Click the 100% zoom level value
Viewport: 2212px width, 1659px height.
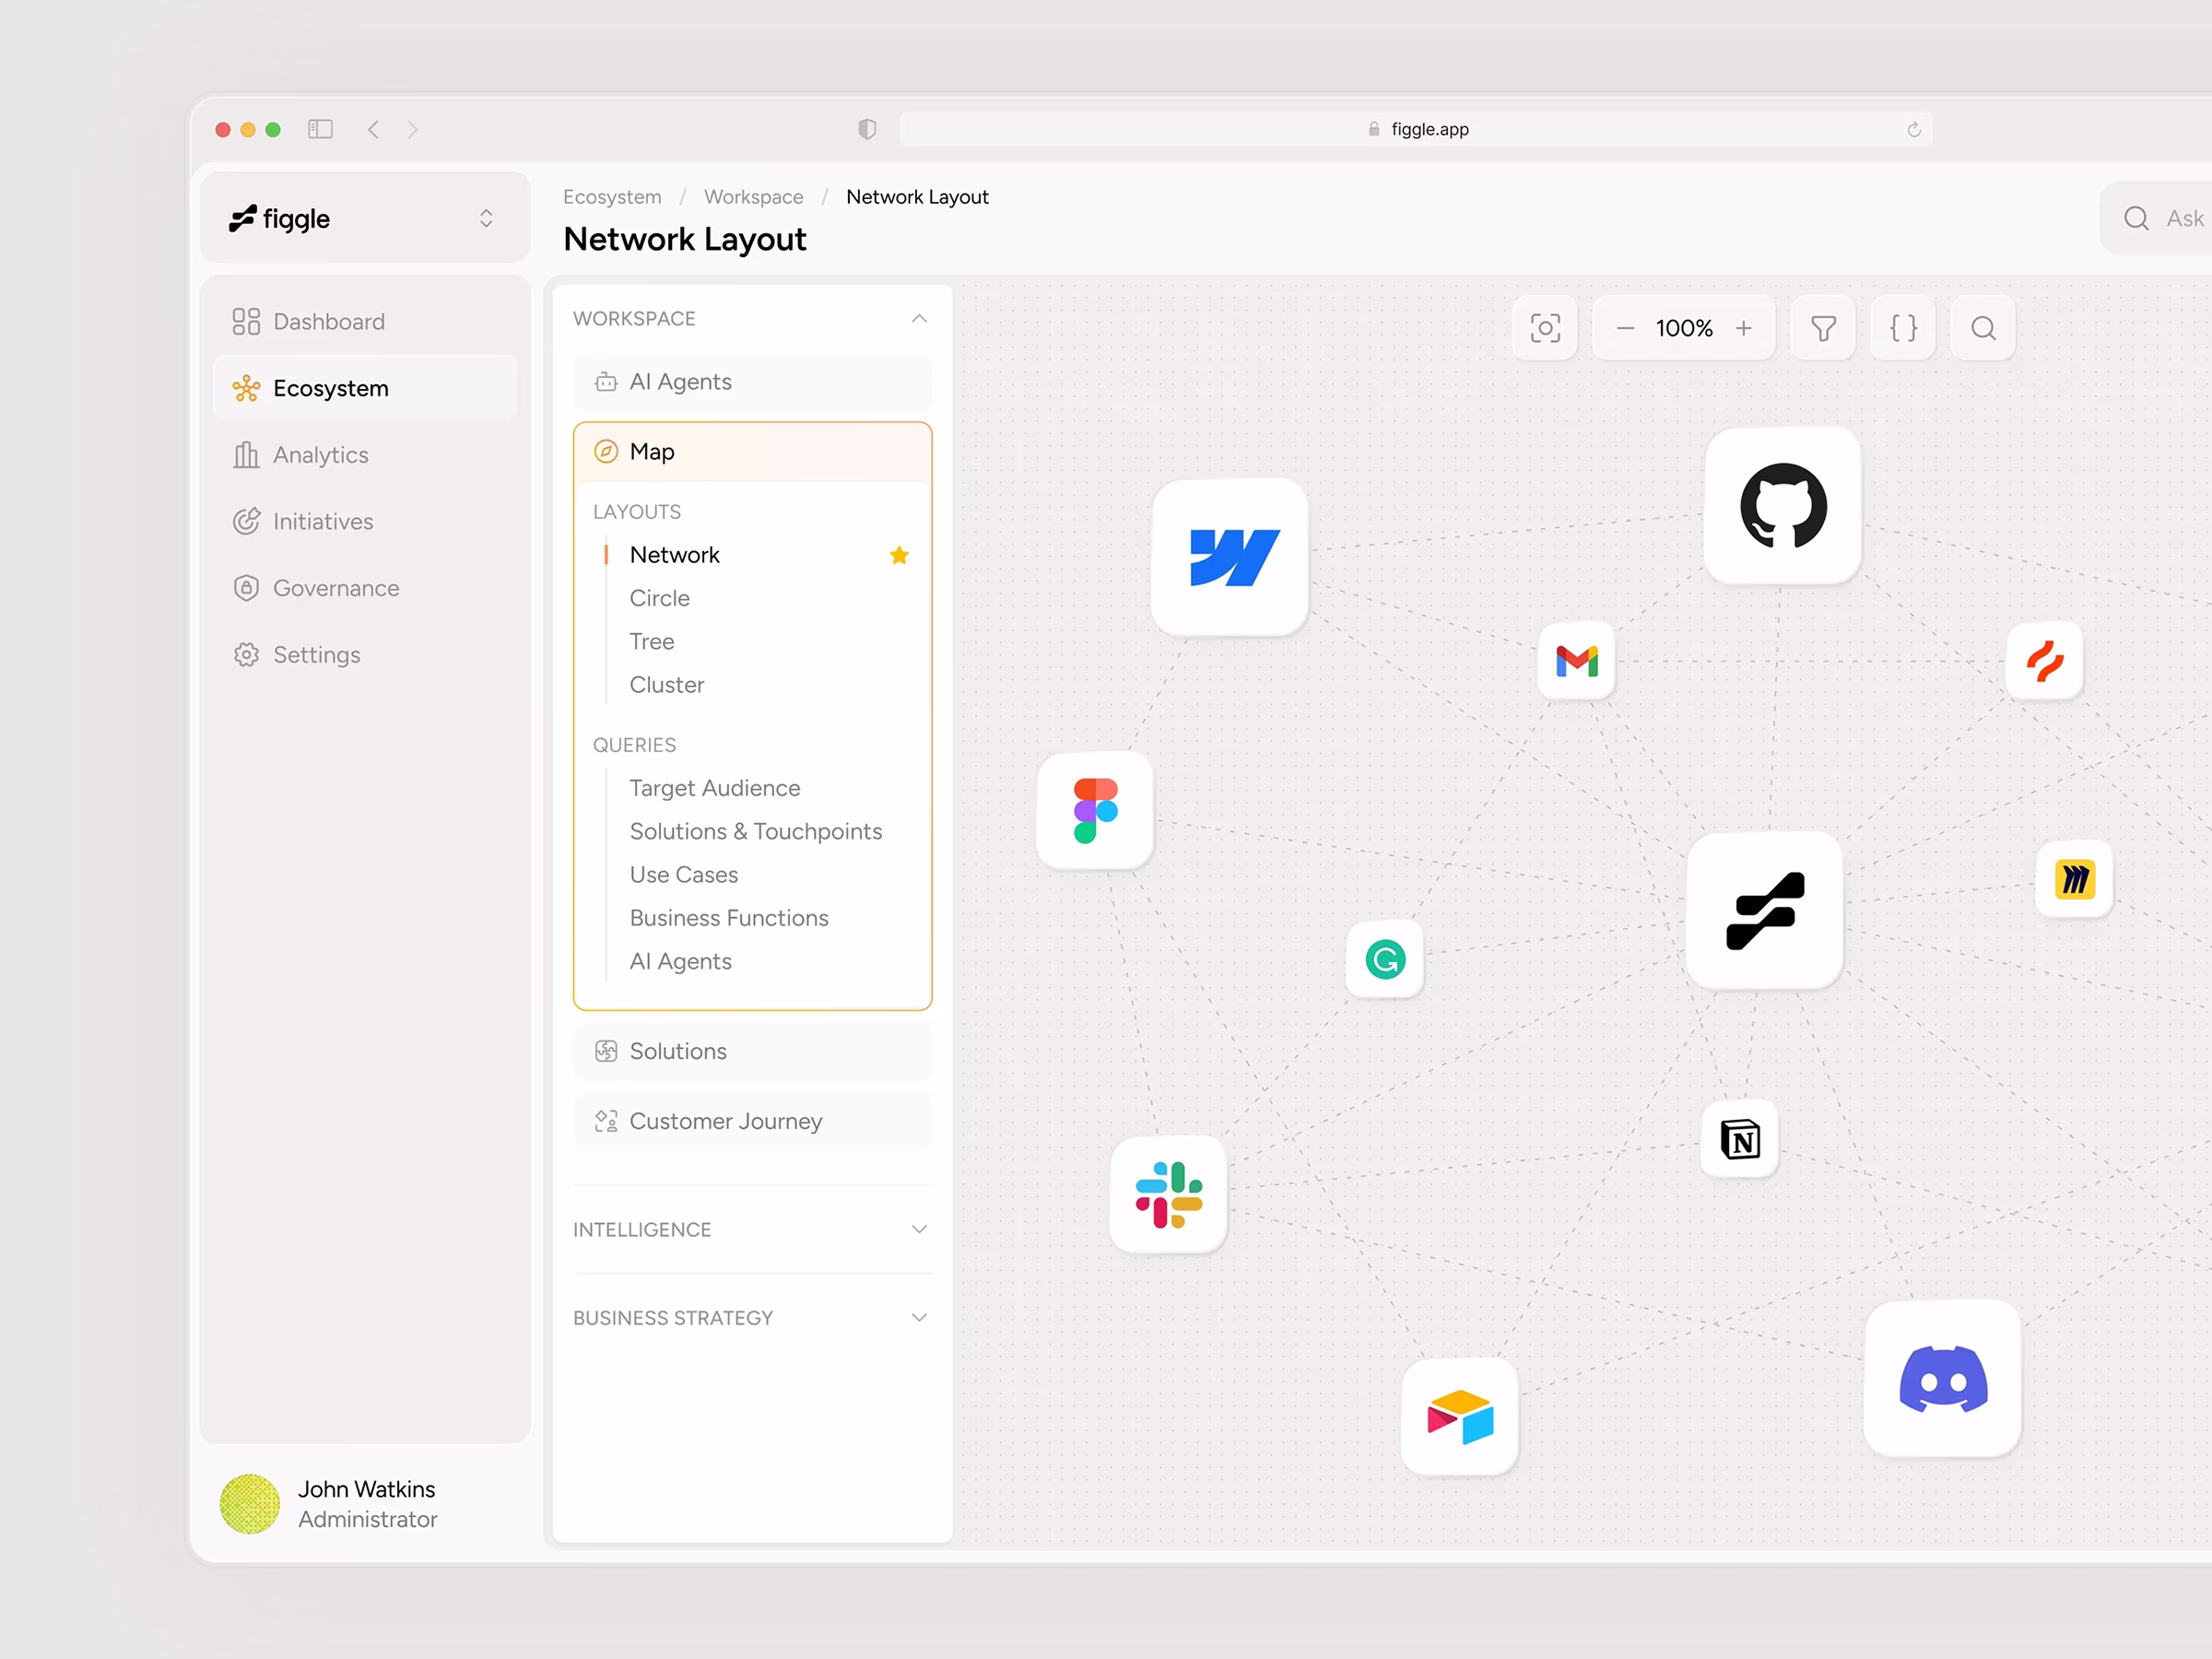1684,328
